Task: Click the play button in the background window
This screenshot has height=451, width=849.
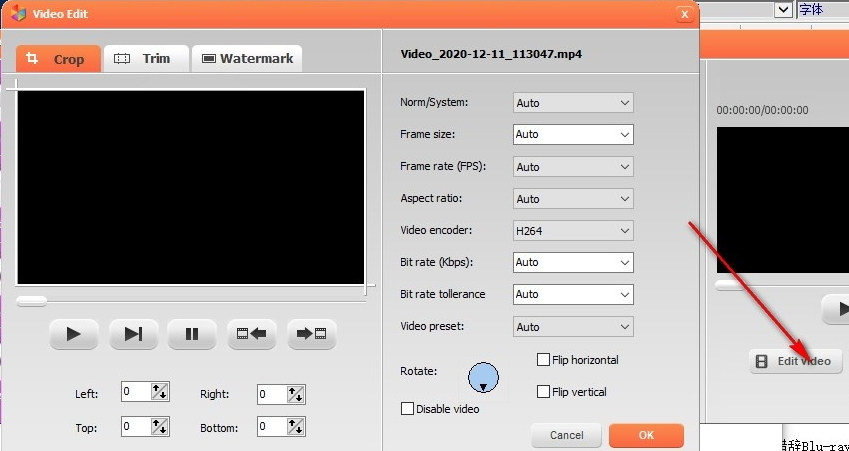Action: [836, 309]
